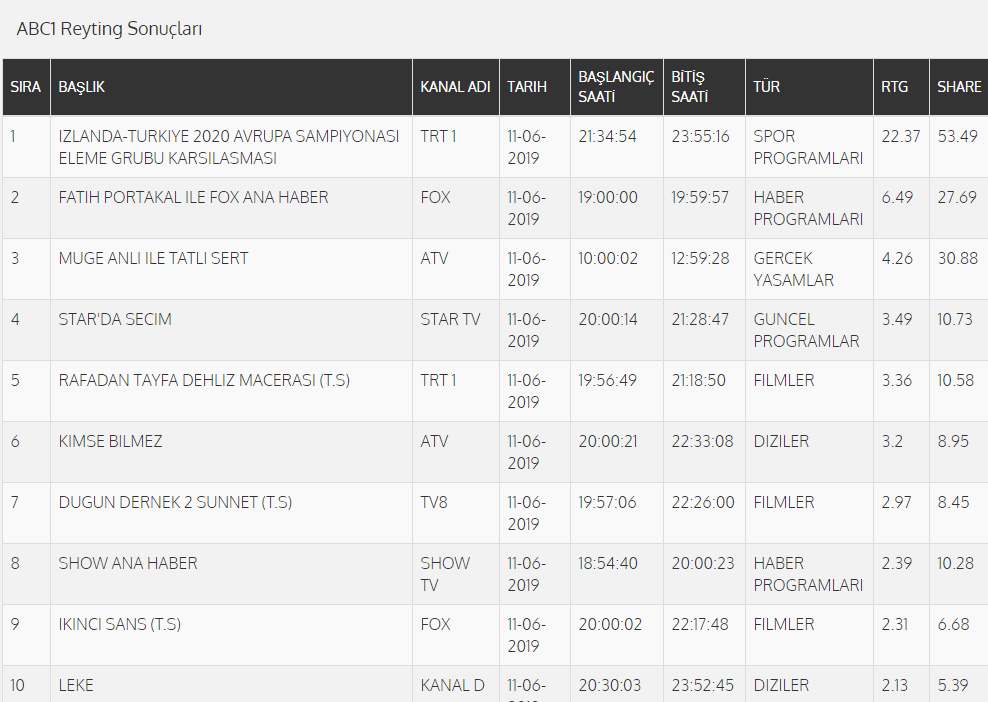This screenshot has height=702, width=988.
Task: Click the ABC1 Reyting Sonuçları heading
Action: tap(110, 29)
